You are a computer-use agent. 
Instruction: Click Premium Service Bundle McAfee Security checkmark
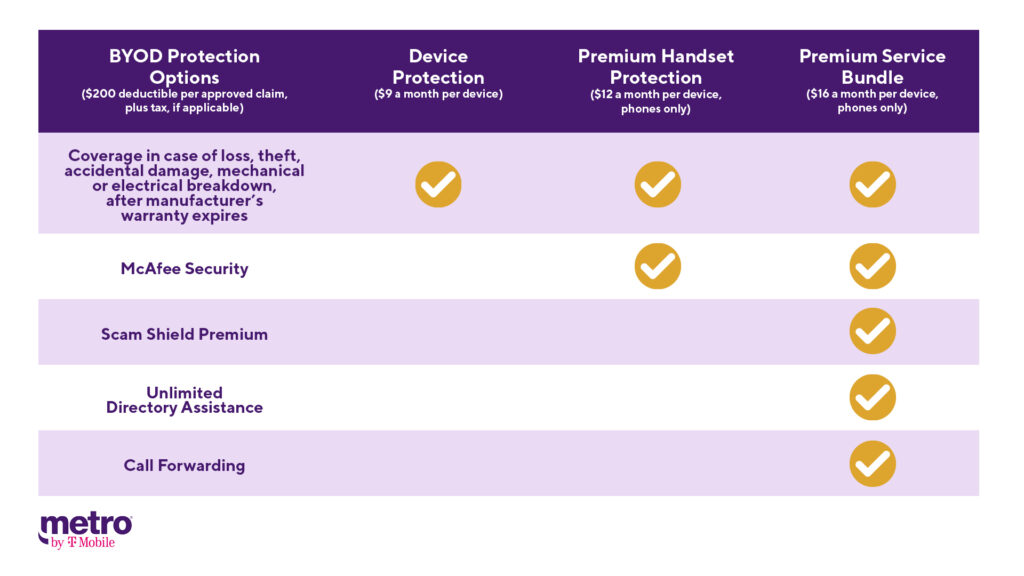872,266
